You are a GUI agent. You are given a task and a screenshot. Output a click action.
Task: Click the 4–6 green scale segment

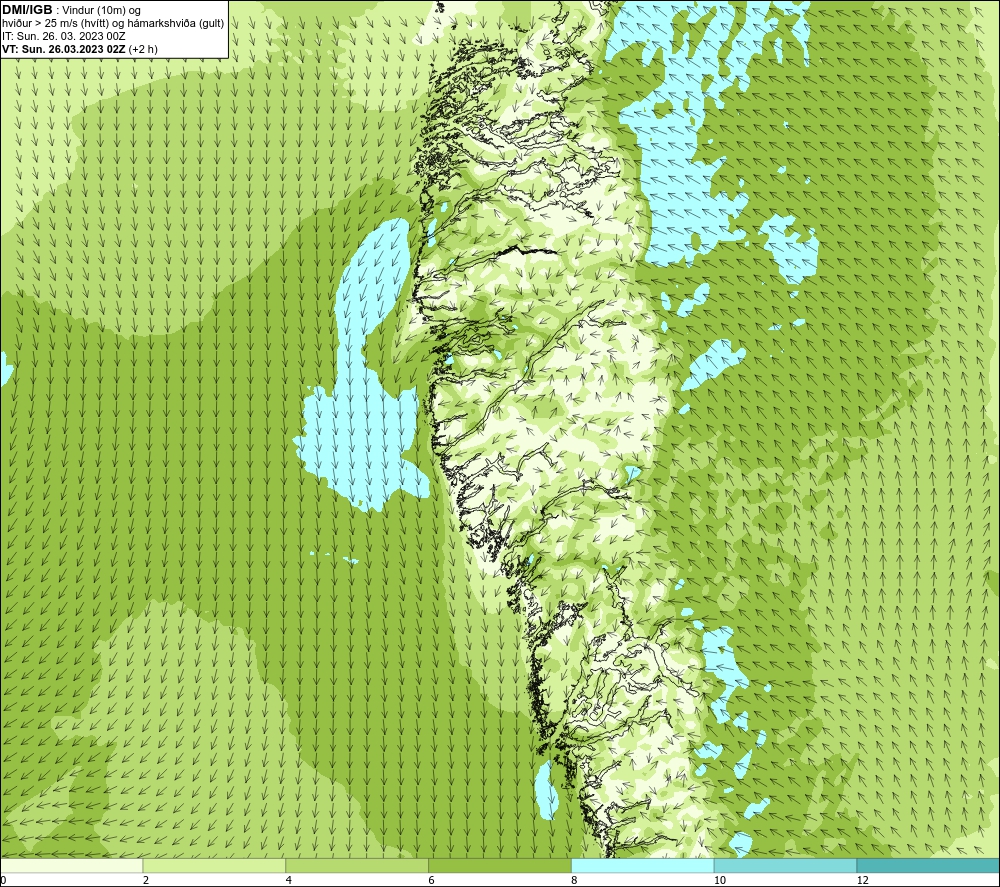(357, 865)
